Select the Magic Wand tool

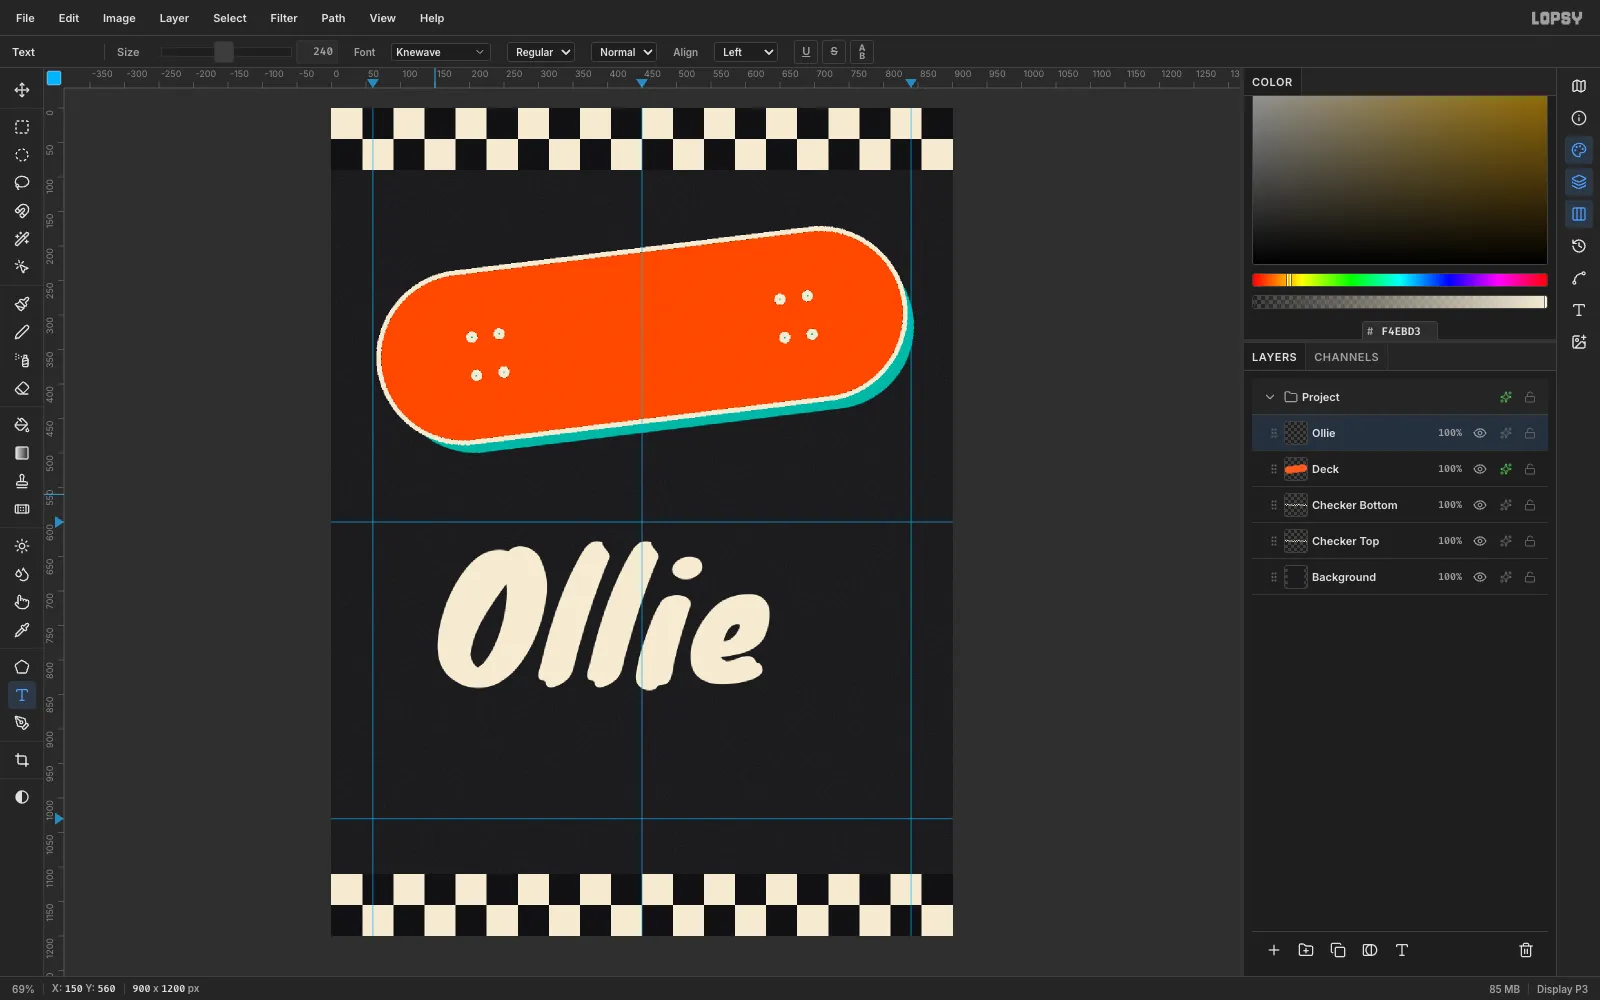tap(22, 239)
